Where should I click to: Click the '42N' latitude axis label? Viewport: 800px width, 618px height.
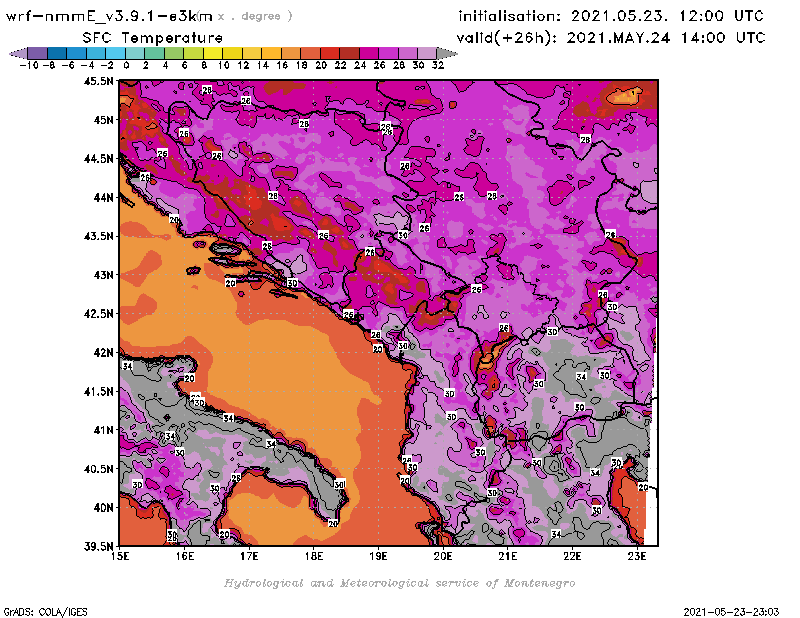(103, 353)
